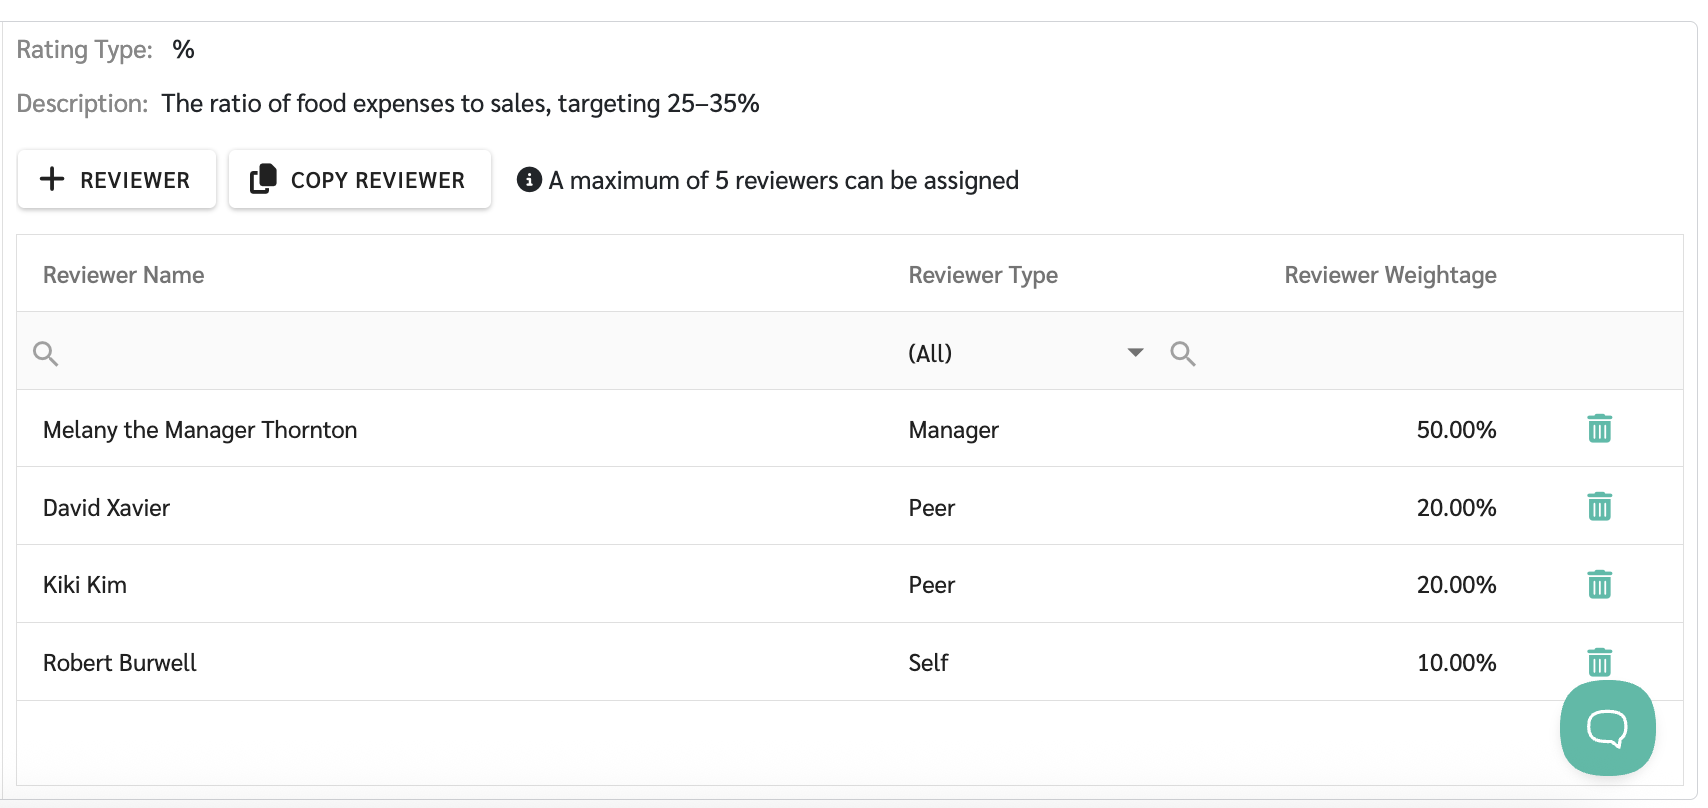Delete reviewer Robert Burwell
This screenshot has height=808, width=1708.
[x=1599, y=661]
